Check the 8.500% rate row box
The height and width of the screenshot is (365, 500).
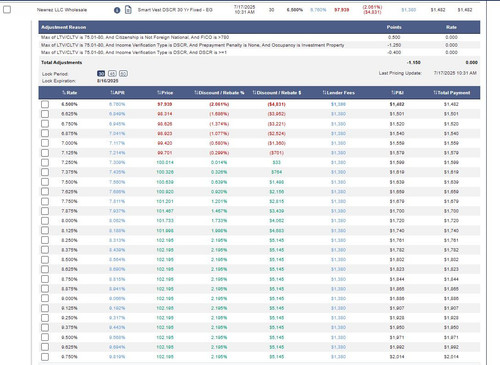point(45,260)
